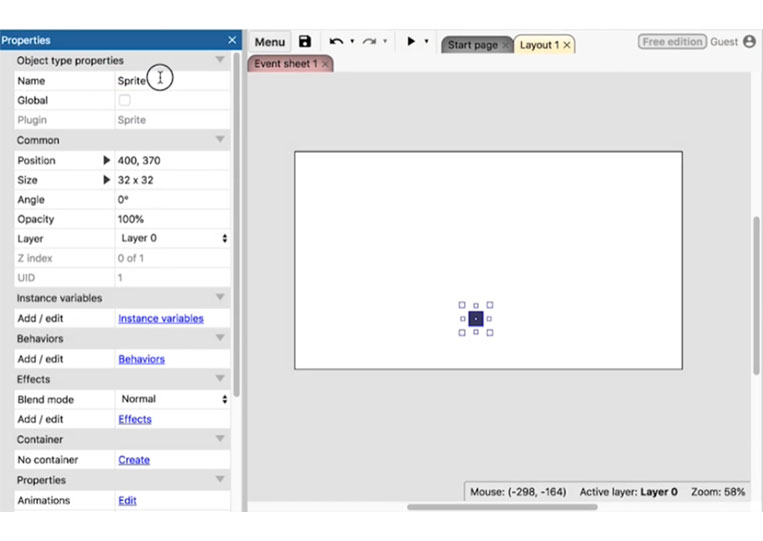
Task: Click the Redo icon
Action: click(369, 42)
